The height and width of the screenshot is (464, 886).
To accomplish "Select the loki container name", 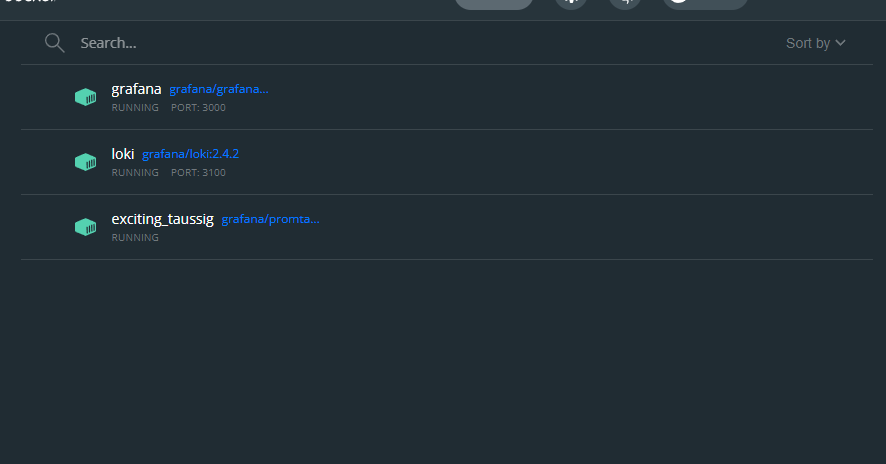I will tap(123, 154).
